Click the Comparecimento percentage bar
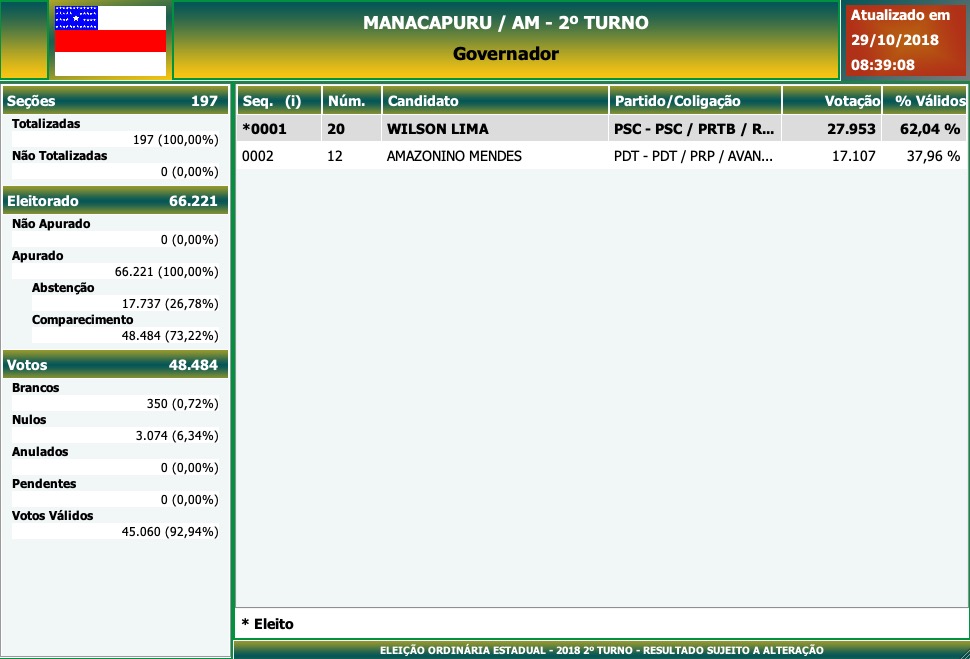Viewport: 970px width, 659px height. click(130, 335)
